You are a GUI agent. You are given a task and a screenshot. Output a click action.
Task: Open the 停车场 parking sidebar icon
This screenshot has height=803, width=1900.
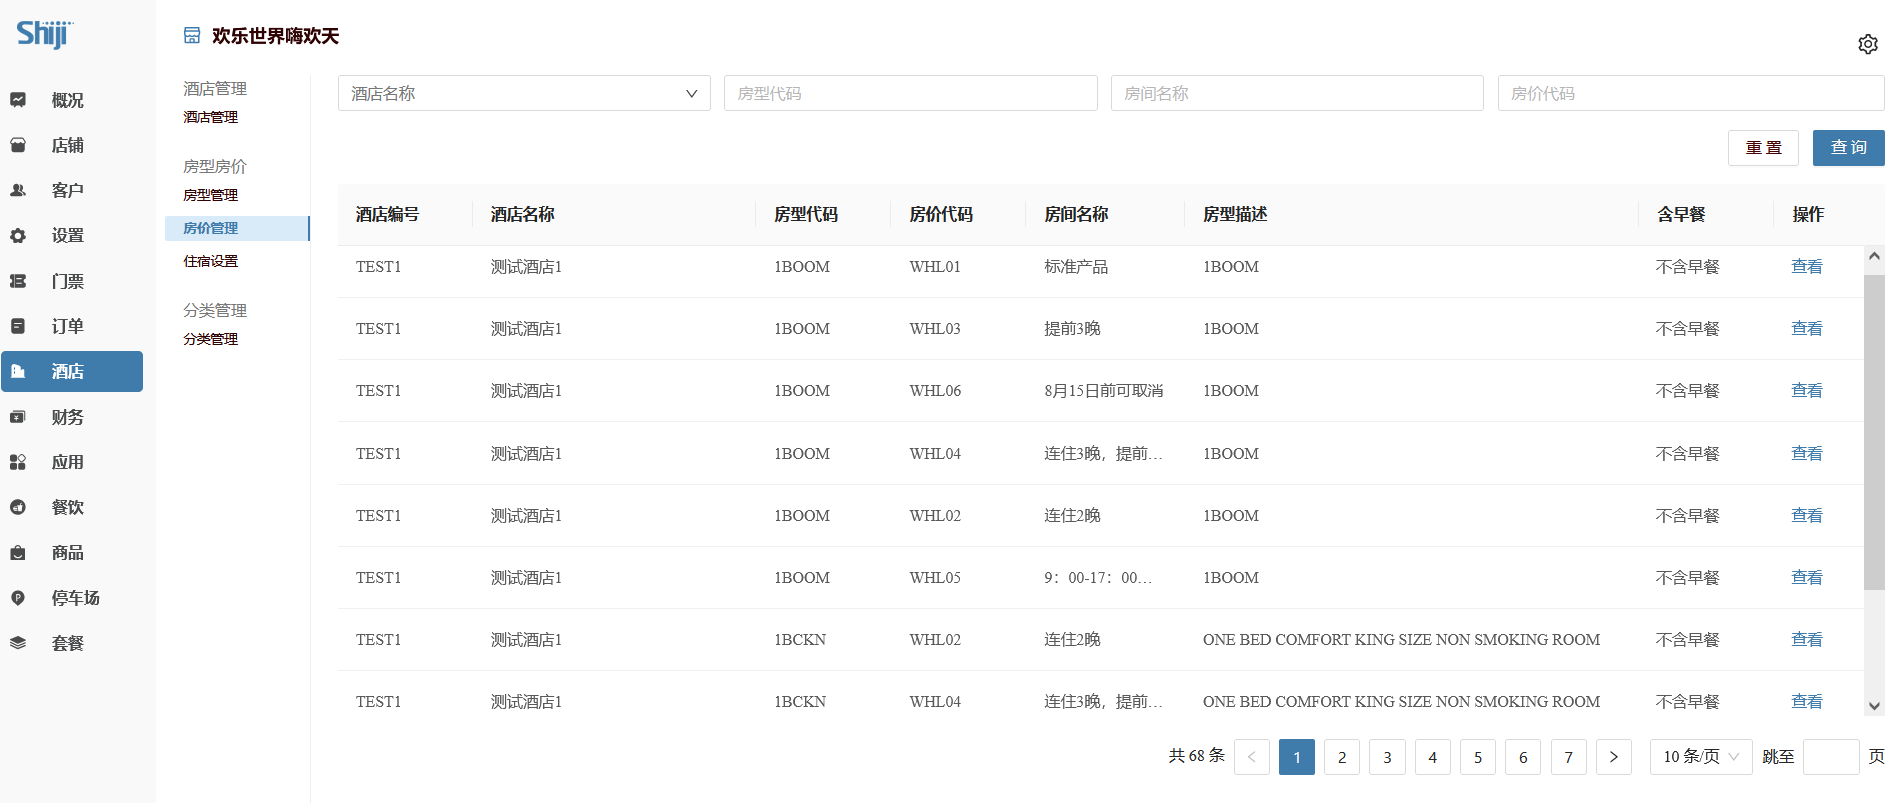pos(18,598)
